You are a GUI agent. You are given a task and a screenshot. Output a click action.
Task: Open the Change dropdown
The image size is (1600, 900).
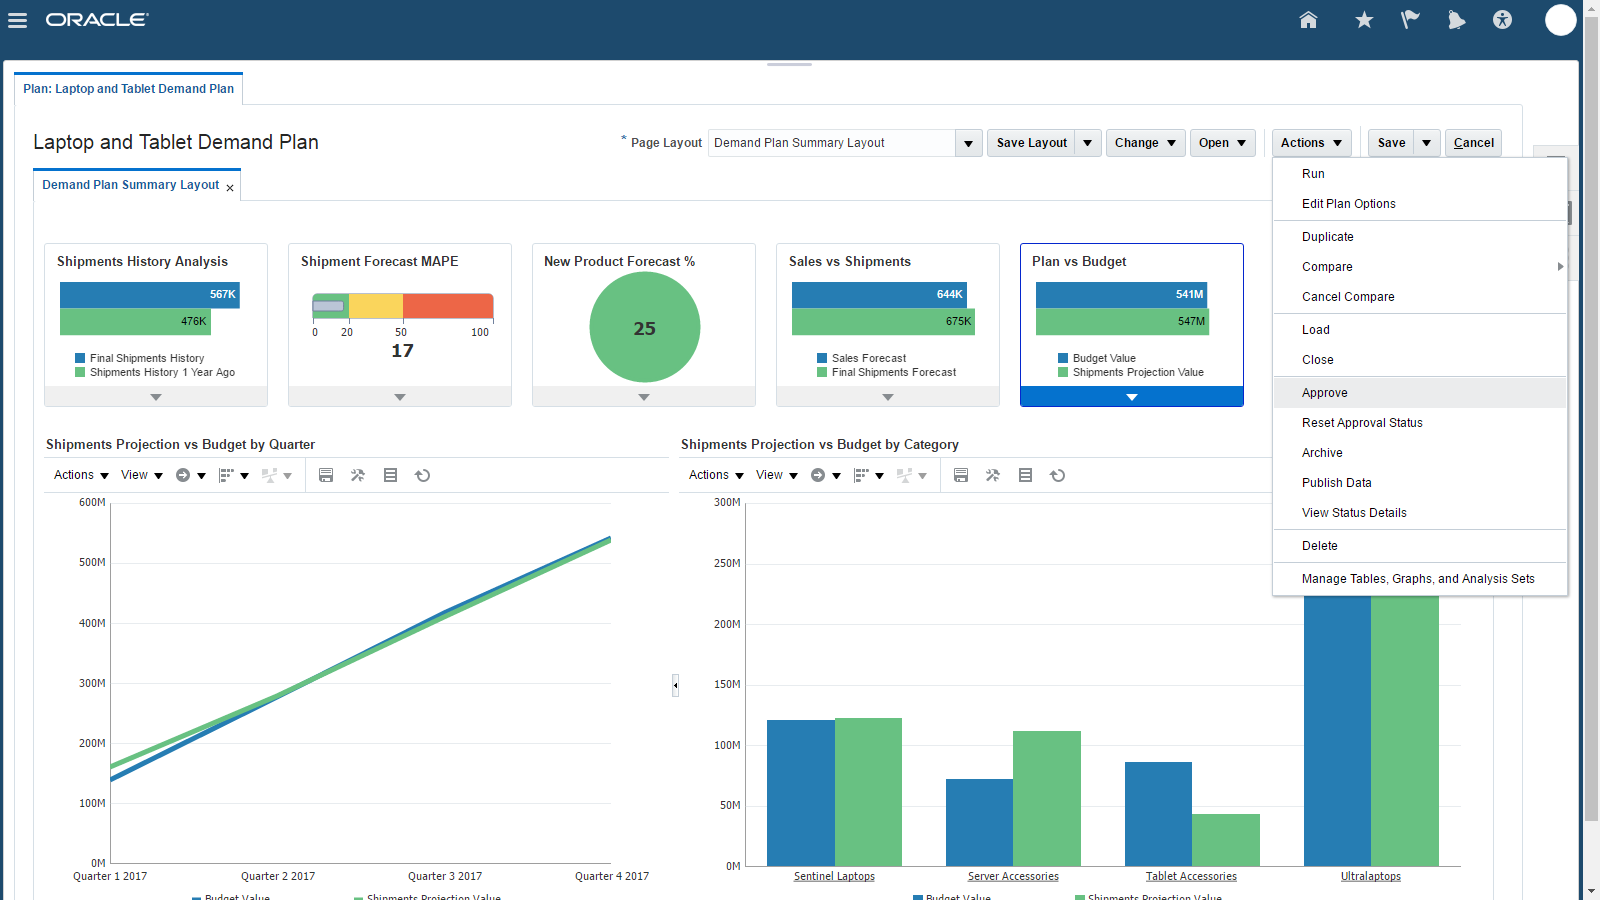pos(1146,143)
